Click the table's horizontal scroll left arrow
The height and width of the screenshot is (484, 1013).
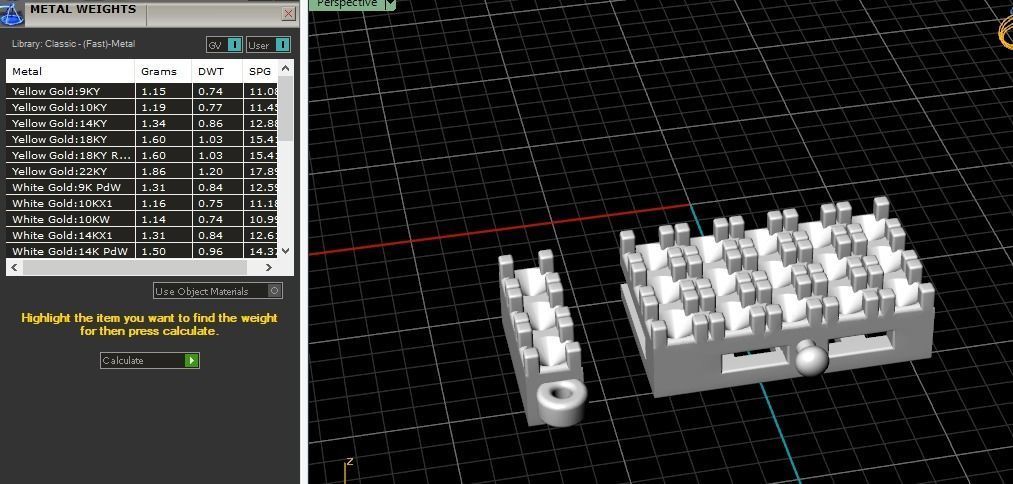click(x=14, y=267)
